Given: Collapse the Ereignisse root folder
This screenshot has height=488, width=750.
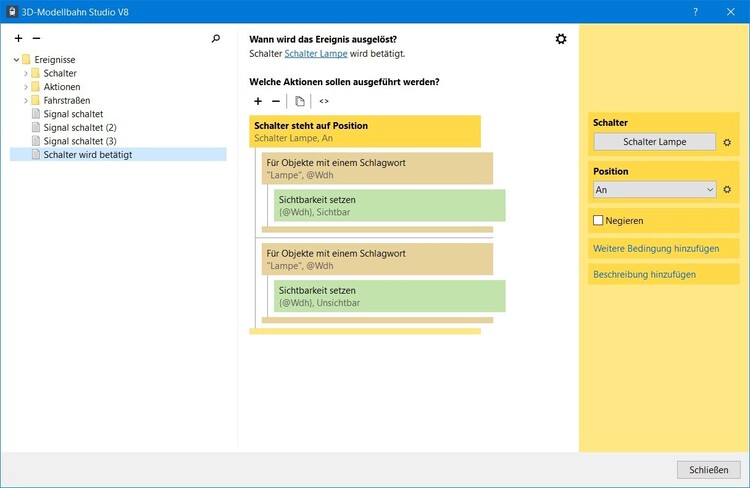Looking at the screenshot, I should point(16,60).
